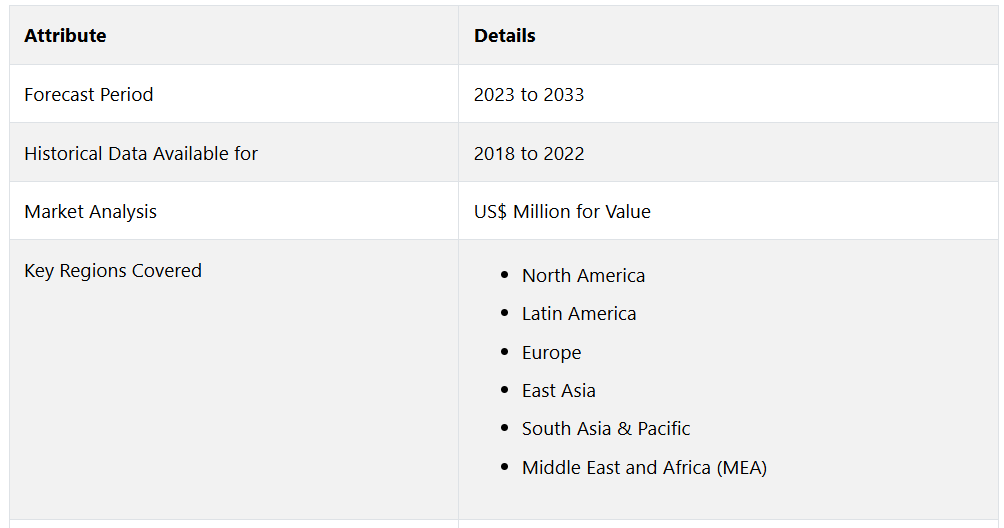Image resolution: width=1004 pixels, height=528 pixels.
Task: Click the 2023 to 2033 value
Action: (x=529, y=95)
